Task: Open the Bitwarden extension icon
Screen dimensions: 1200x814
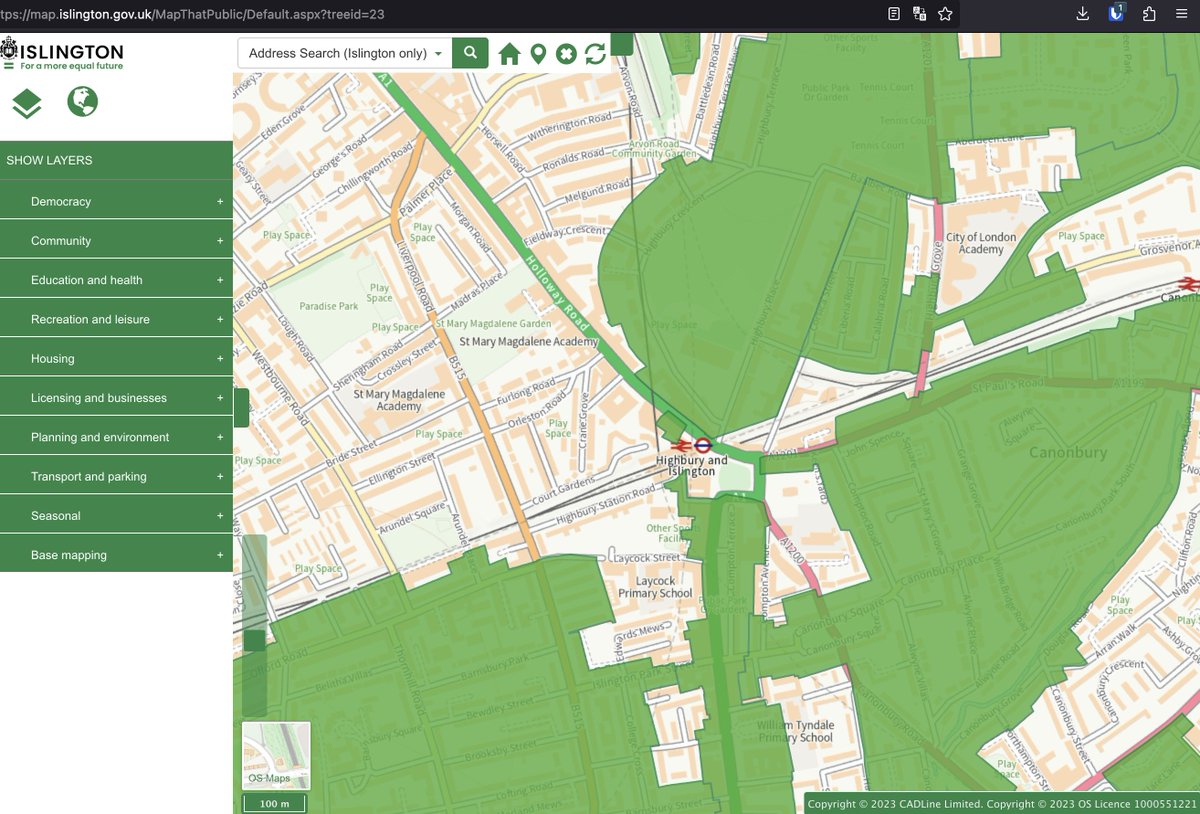Action: pyautogui.click(x=1117, y=13)
